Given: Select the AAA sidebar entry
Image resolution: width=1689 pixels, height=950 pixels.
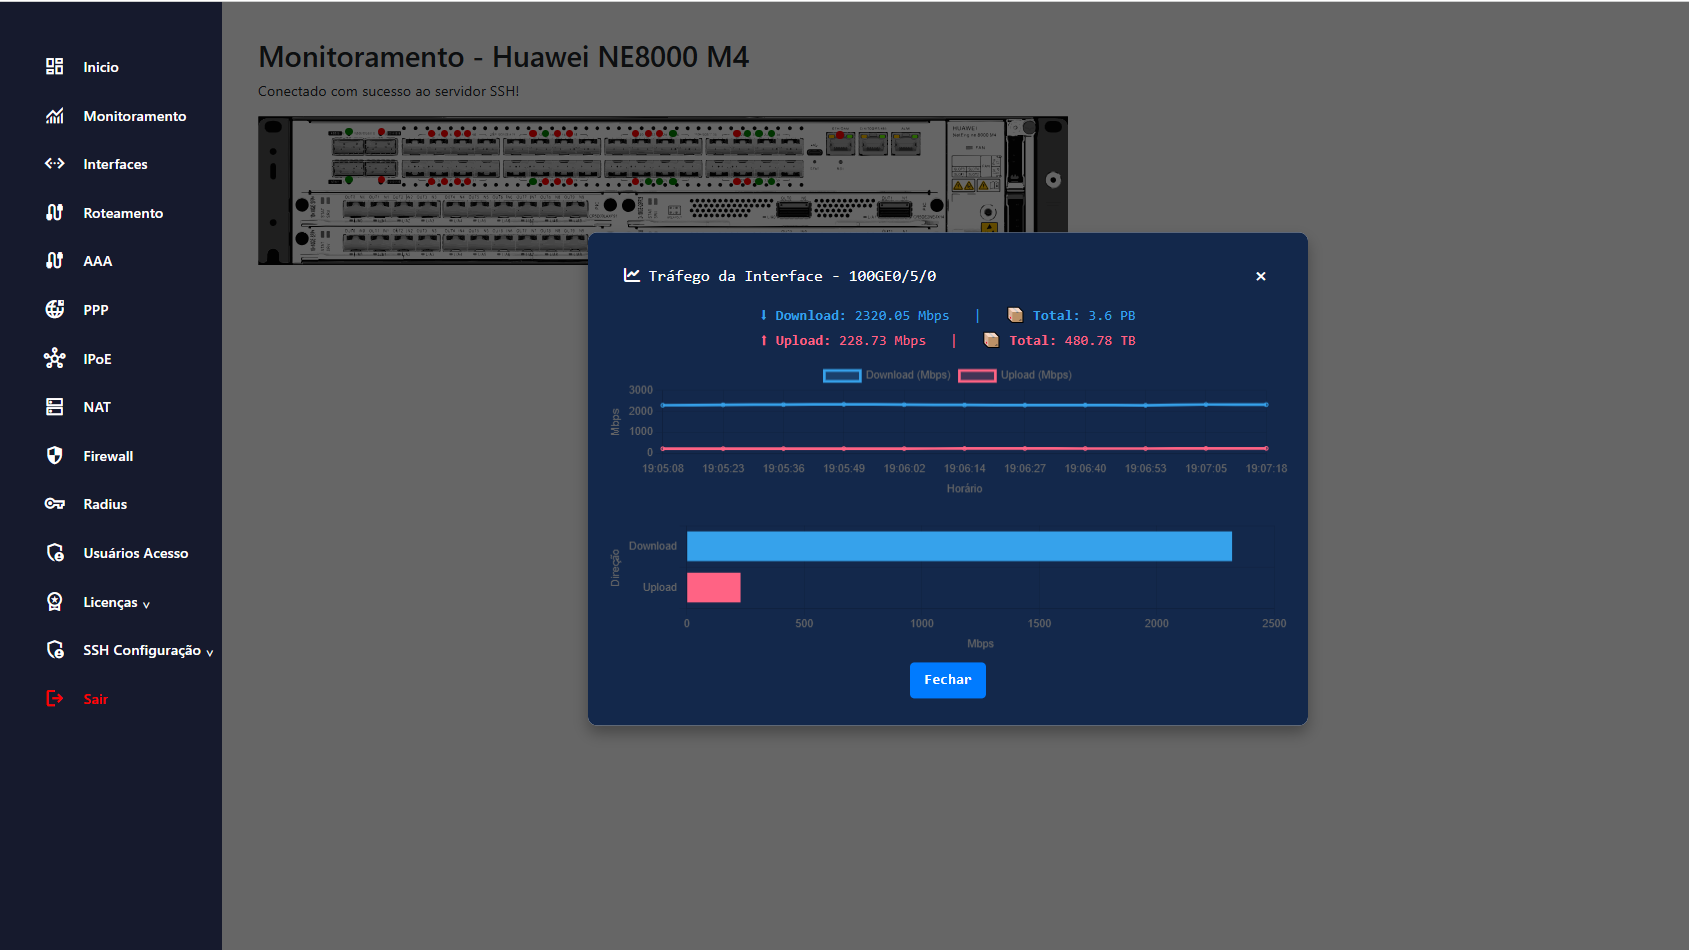Looking at the screenshot, I should [x=98, y=261].
